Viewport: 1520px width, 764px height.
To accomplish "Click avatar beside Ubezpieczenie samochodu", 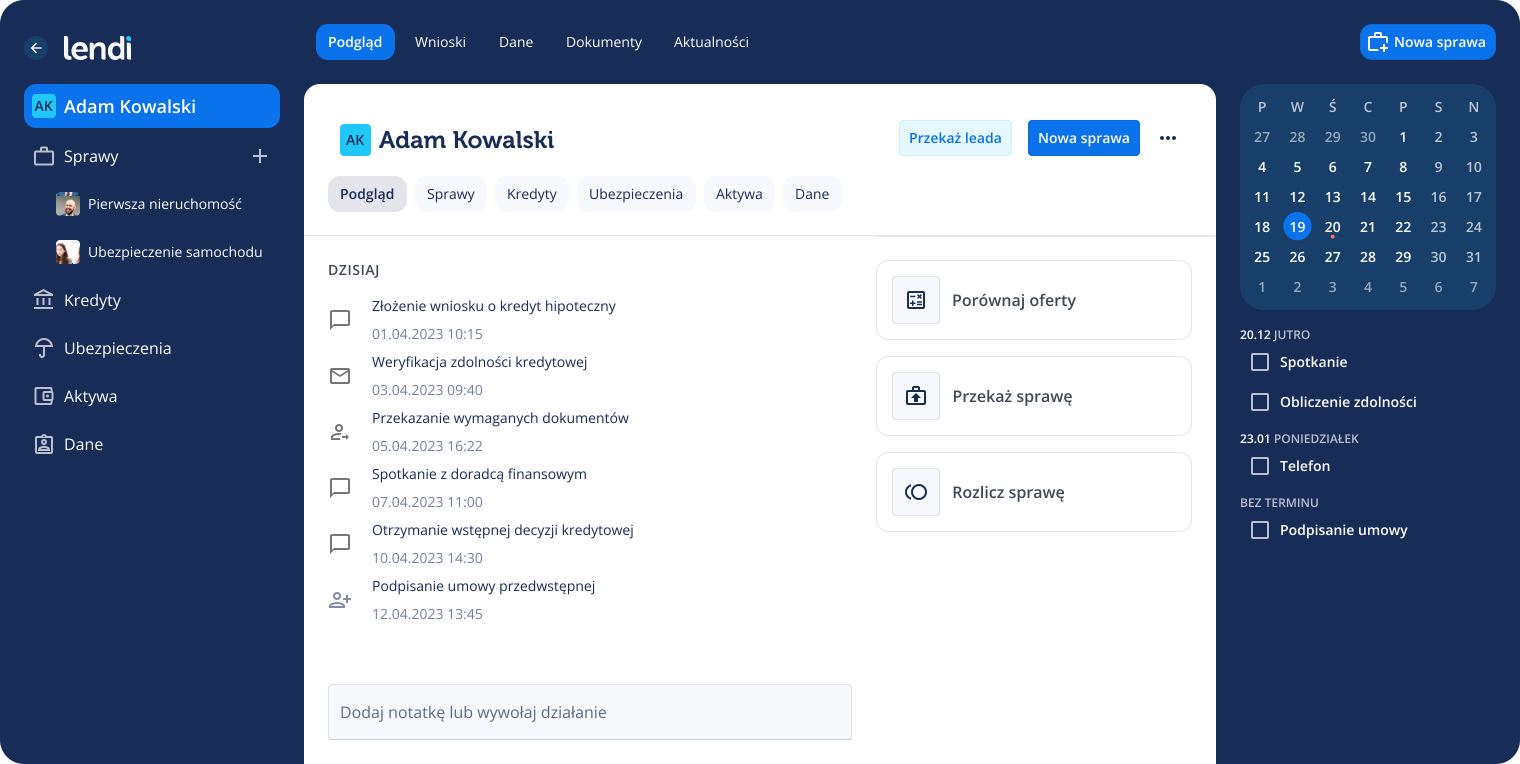I will click(68, 252).
